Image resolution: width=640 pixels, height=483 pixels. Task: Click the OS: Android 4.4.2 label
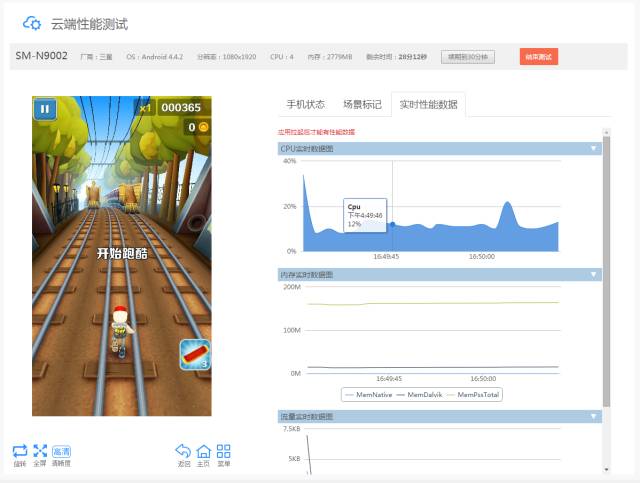155,57
